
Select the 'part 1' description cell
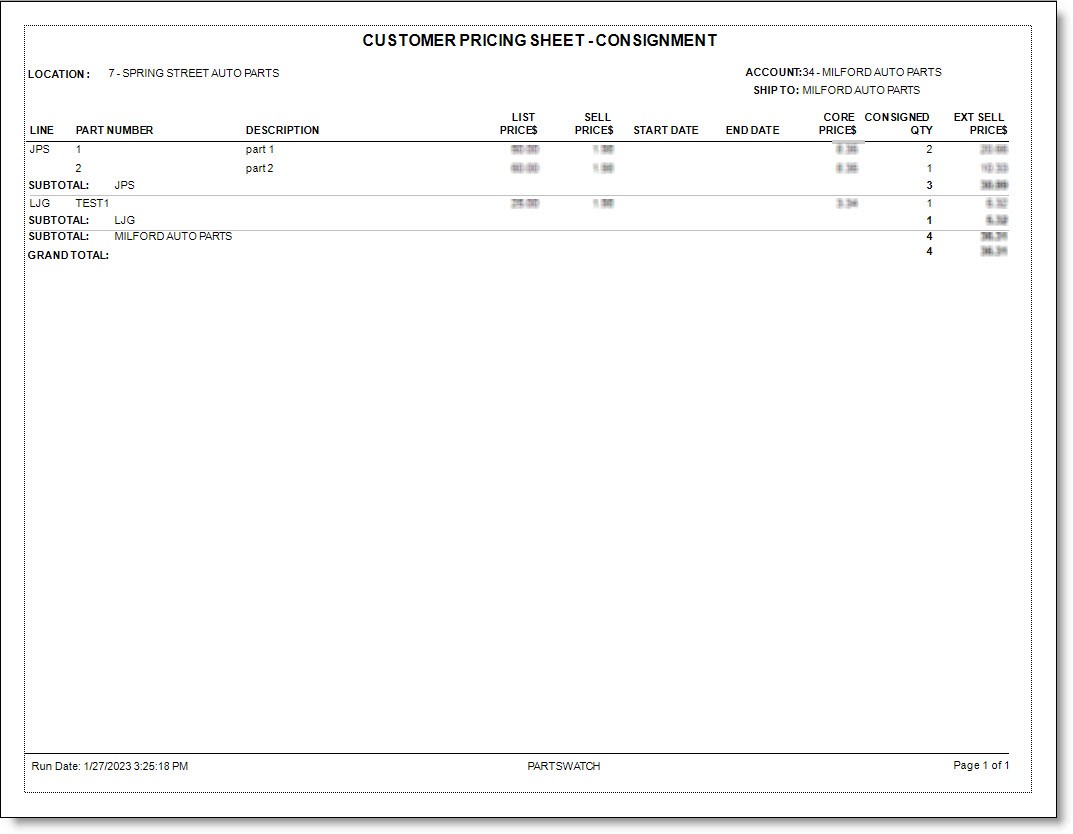click(x=260, y=149)
